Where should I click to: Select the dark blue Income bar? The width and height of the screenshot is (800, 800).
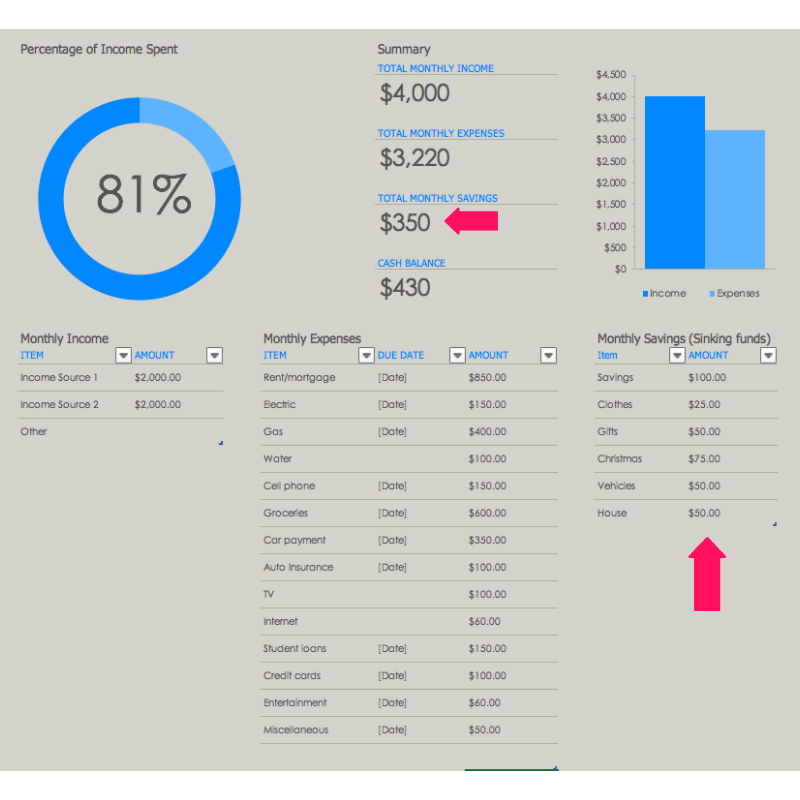tap(674, 182)
